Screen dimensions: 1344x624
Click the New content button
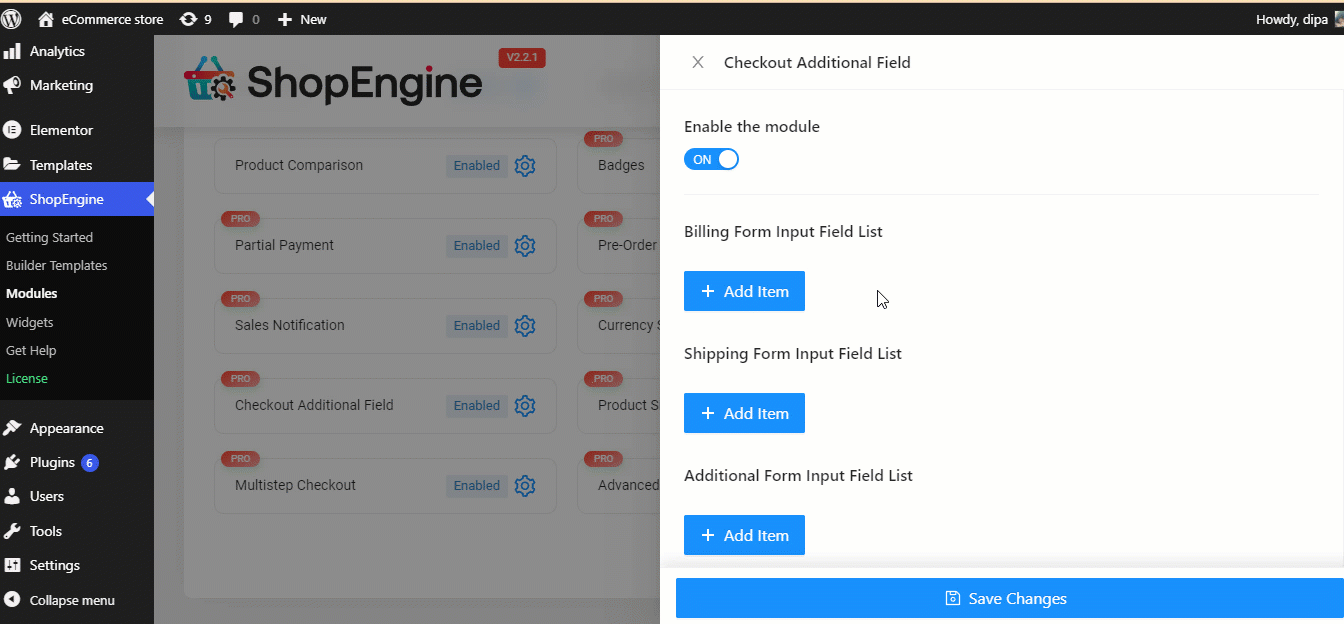click(301, 19)
